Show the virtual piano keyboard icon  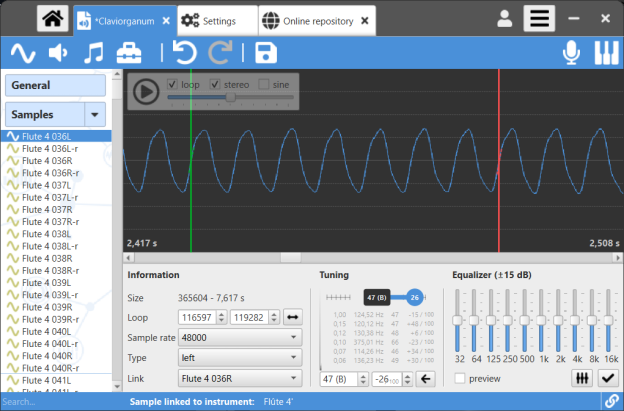pyautogui.click(x=606, y=52)
